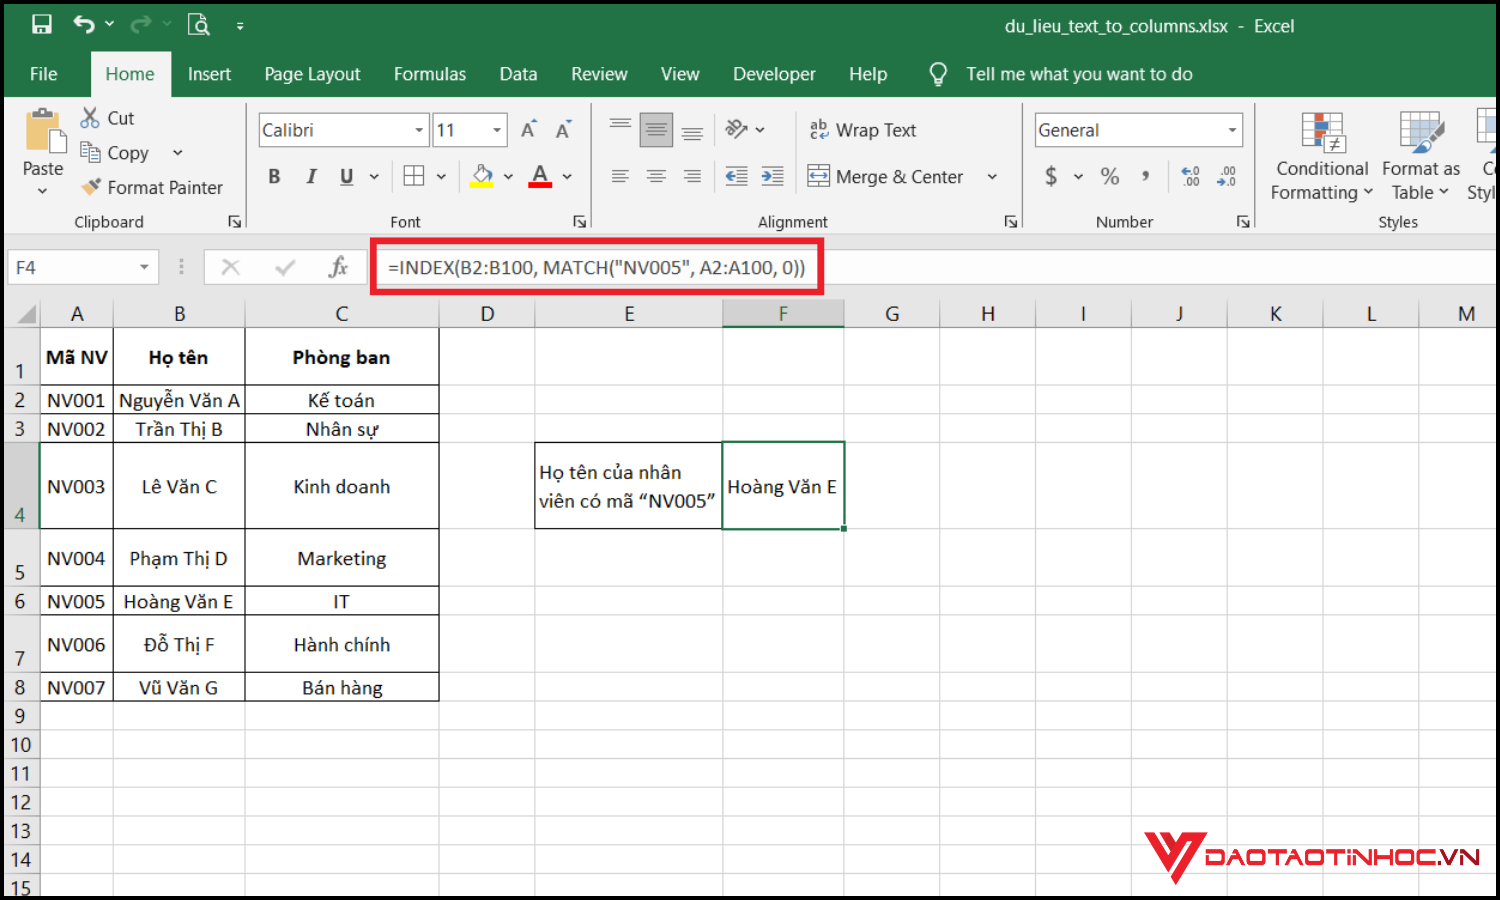This screenshot has height=900, width=1500.
Task: Select the Data ribbon tab
Action: pos(518,74)
